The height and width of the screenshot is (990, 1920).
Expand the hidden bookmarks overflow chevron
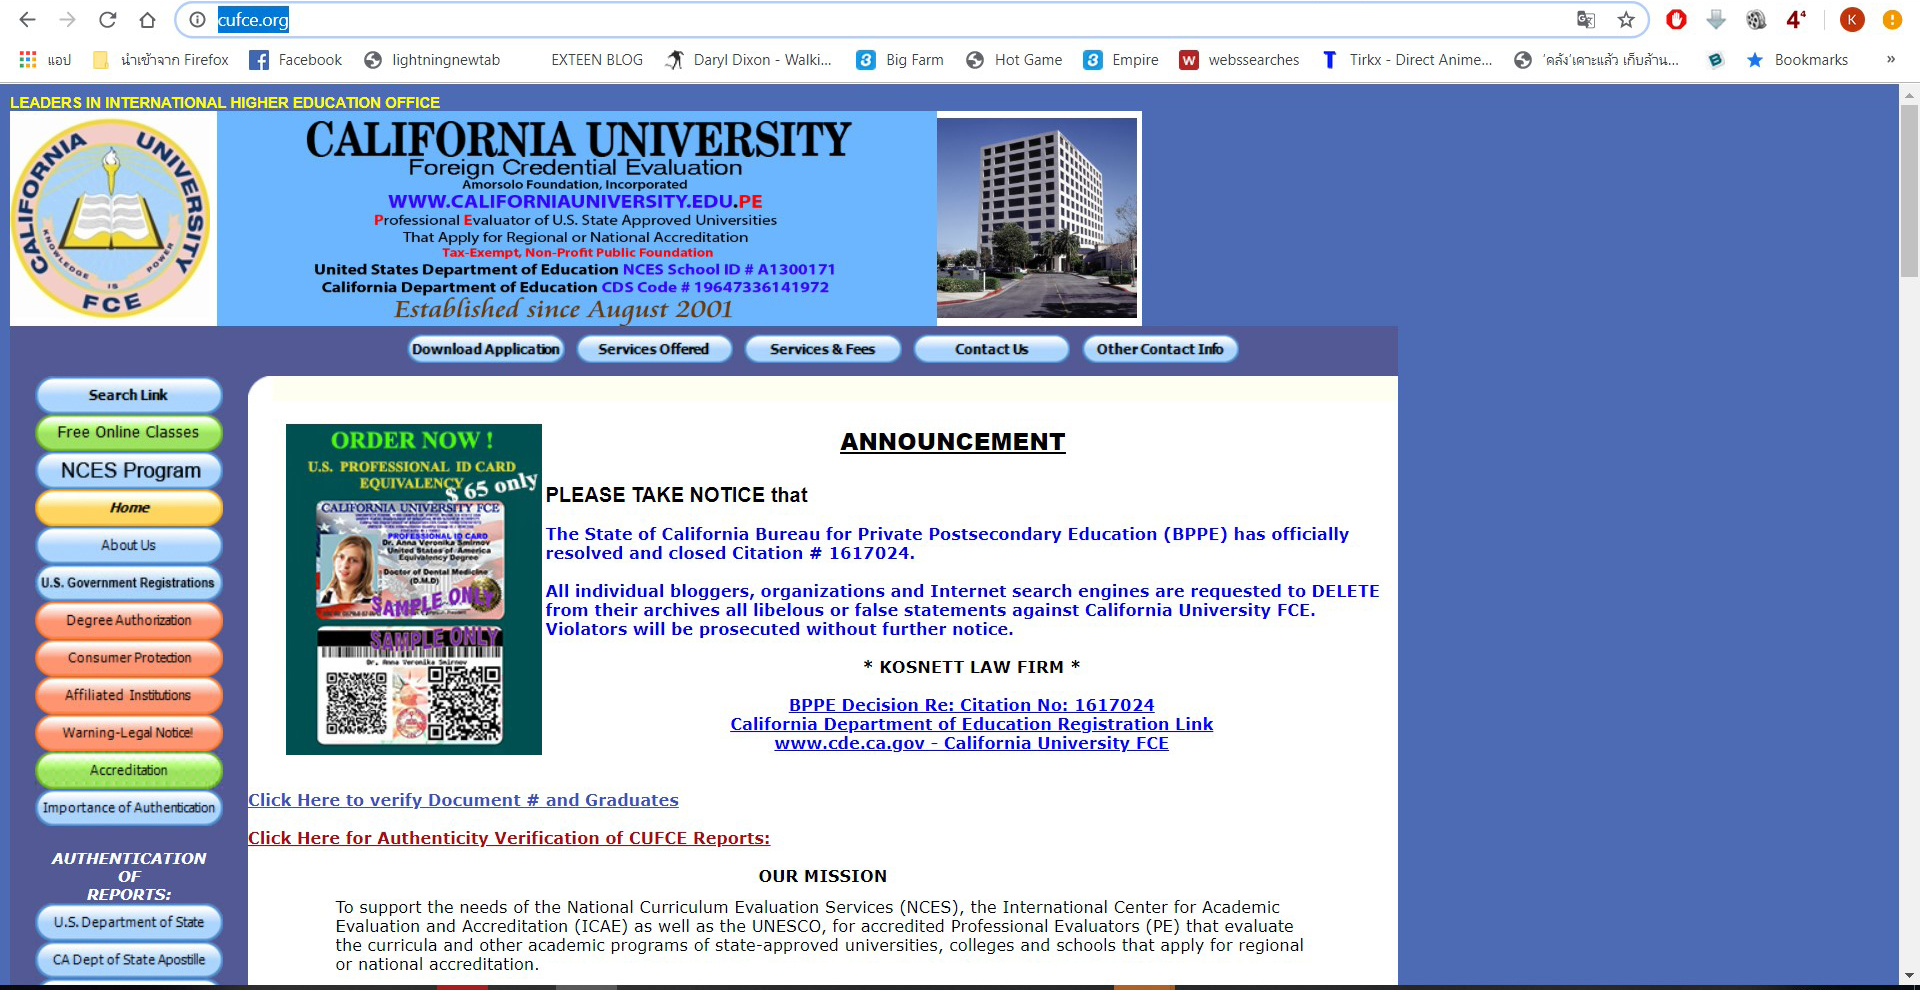[x=1890, y=60]
